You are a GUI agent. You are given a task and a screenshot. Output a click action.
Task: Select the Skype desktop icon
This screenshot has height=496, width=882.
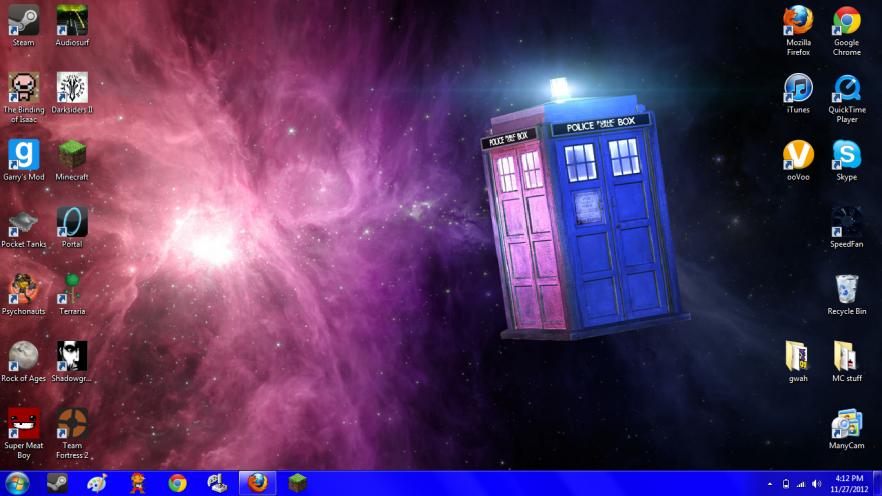[846, 155]
